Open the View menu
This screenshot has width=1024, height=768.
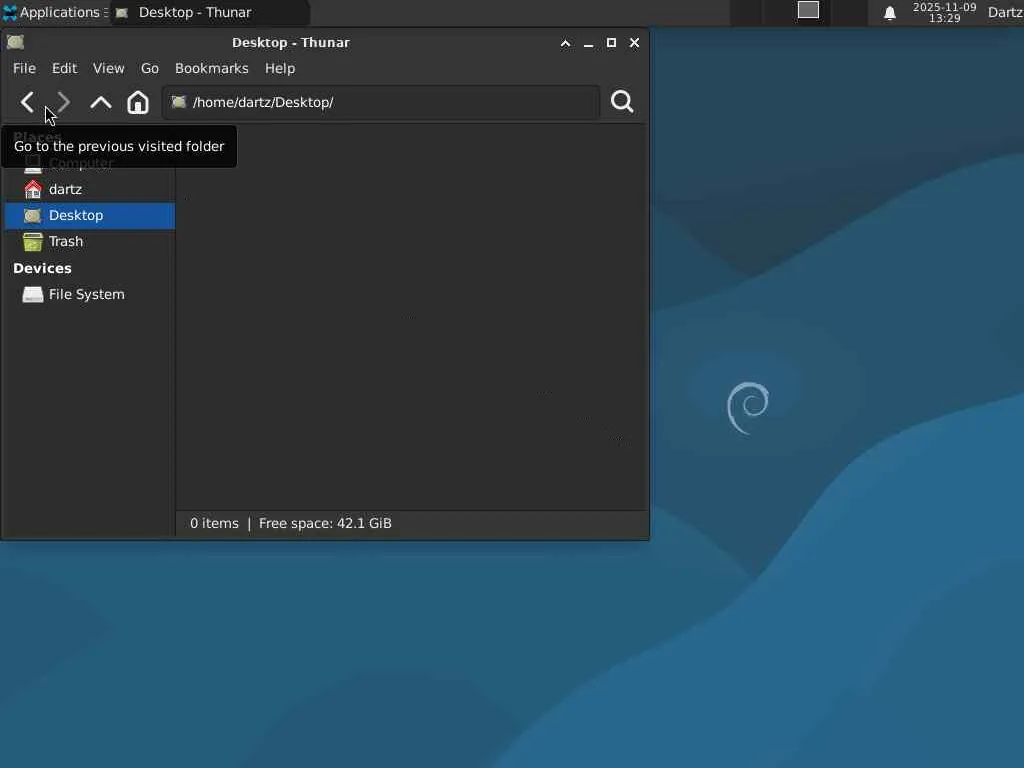(x=108, y=68)
